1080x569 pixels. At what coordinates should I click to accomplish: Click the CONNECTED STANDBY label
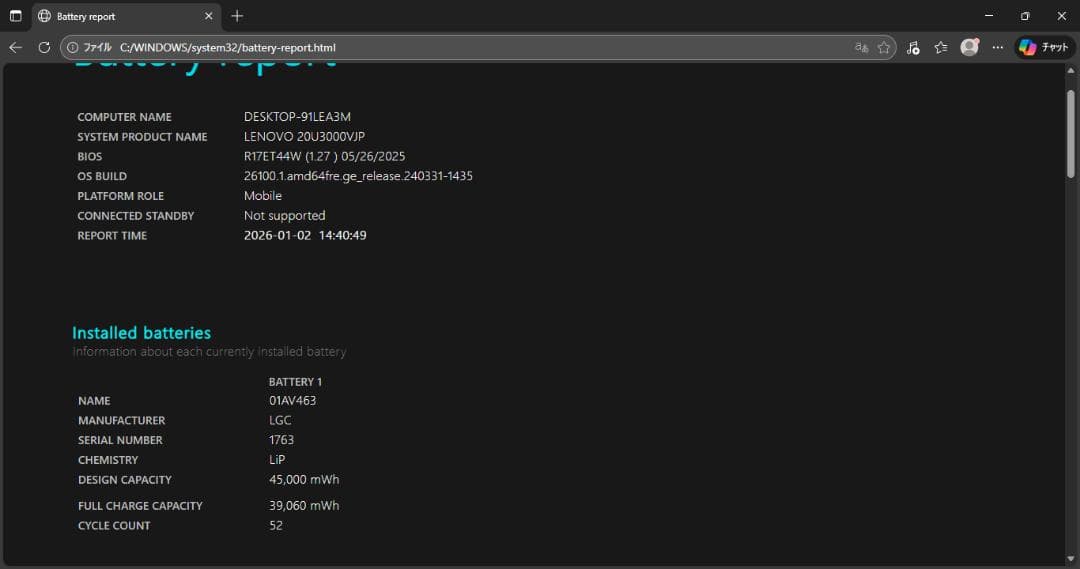pos(136,216)
